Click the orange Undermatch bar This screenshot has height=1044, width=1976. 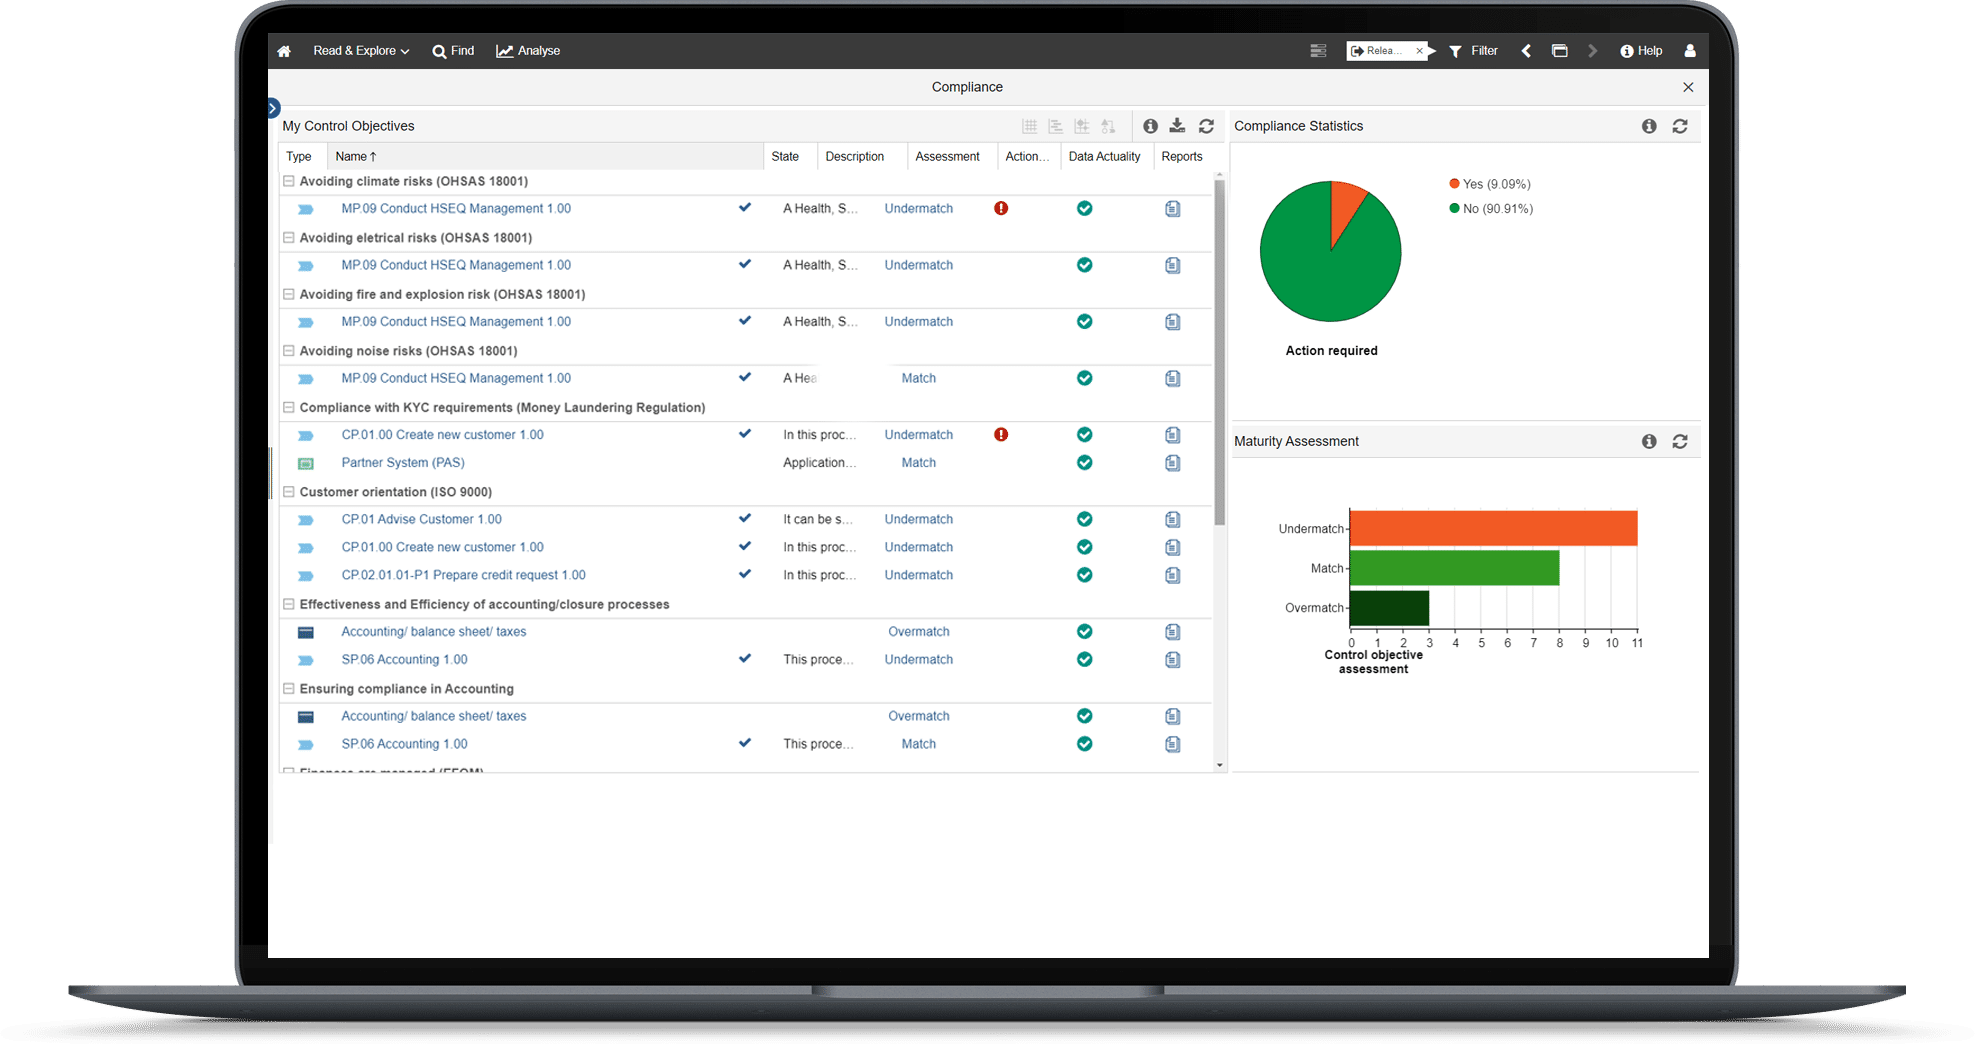pyautogui.click(x=1492, y=528)
